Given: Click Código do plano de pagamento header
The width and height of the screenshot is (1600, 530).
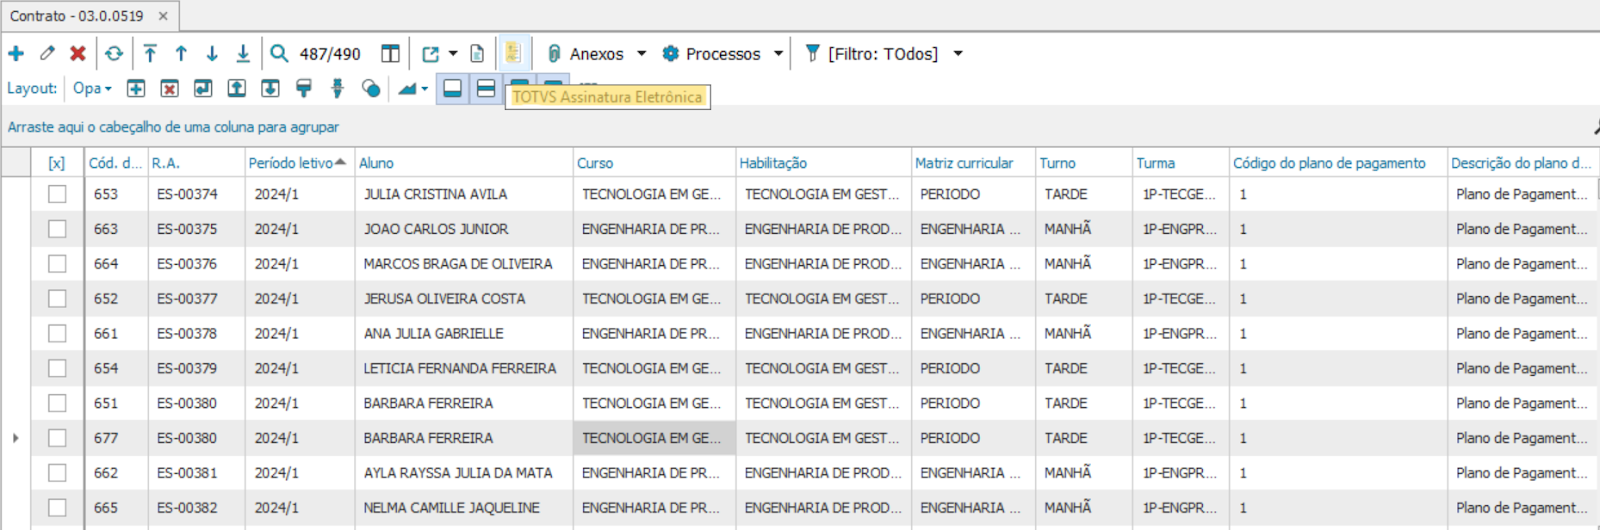Looking at the screenshot, I should pyautogui.click(x=1338, y=163).
